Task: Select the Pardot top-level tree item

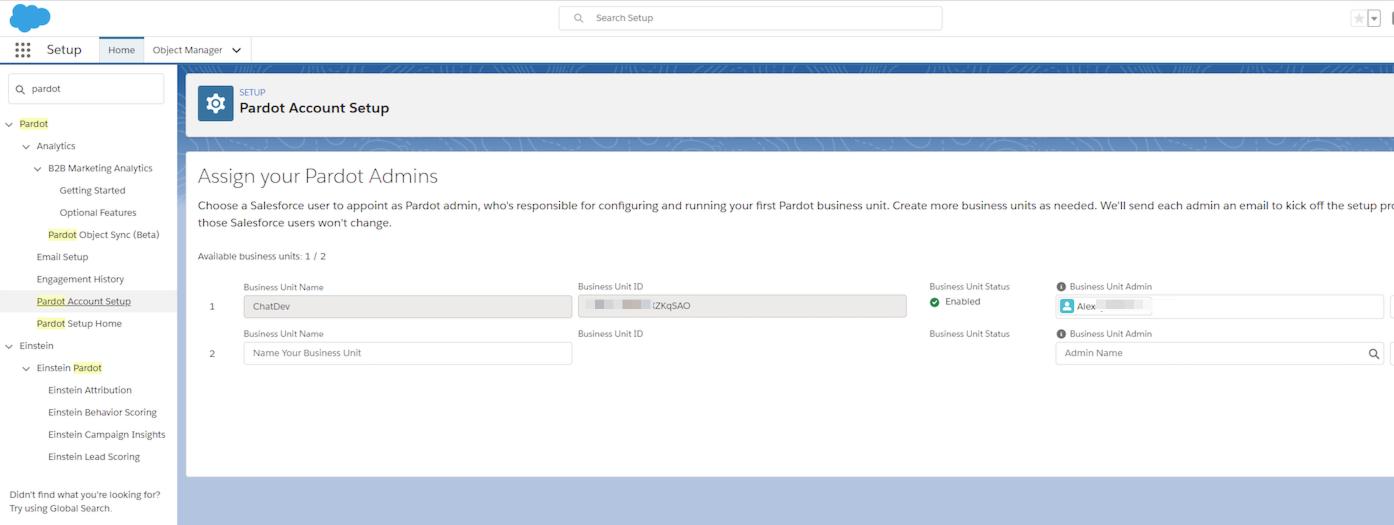Action: (34, 124)
